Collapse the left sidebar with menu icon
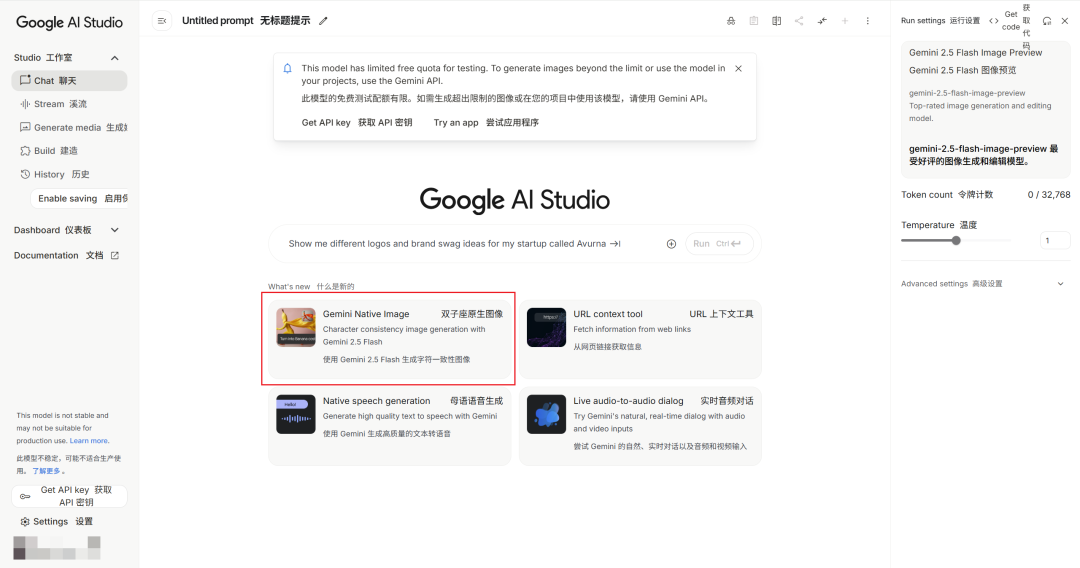The height and width of the screenshot is (568, 1080). pos(162,21)
